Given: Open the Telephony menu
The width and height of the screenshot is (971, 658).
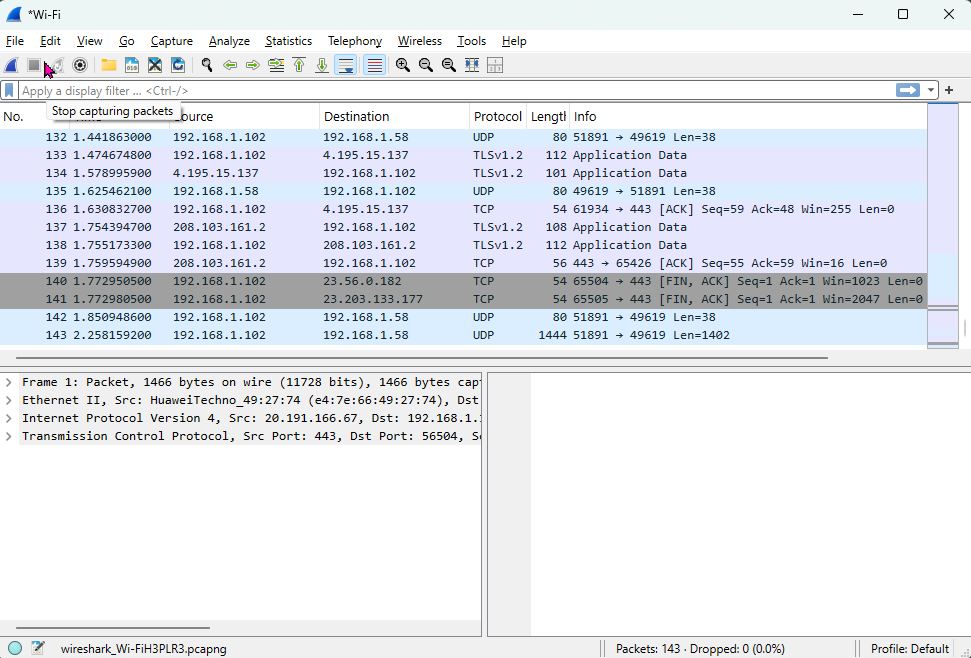Looking at the screenshot, I should point(355,41).
